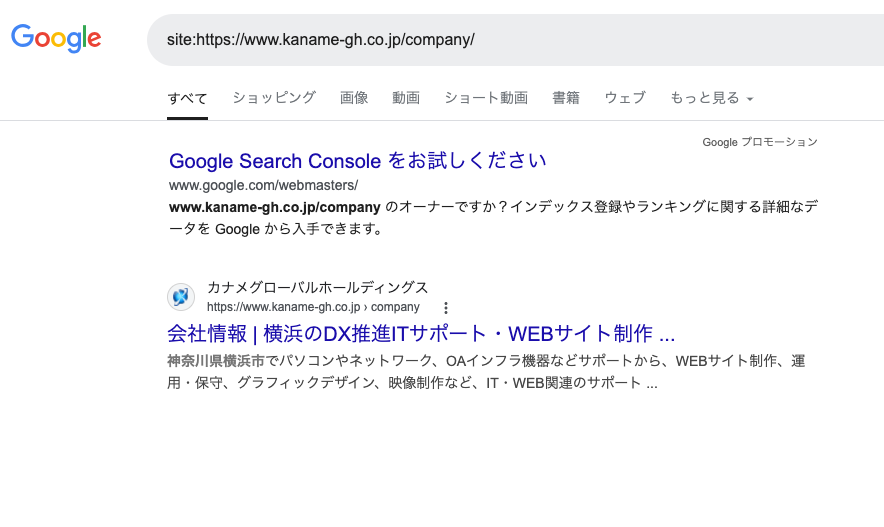Open the 動画 search tab
The width and height of the screenshot is (884, 527).
(406, 98)
